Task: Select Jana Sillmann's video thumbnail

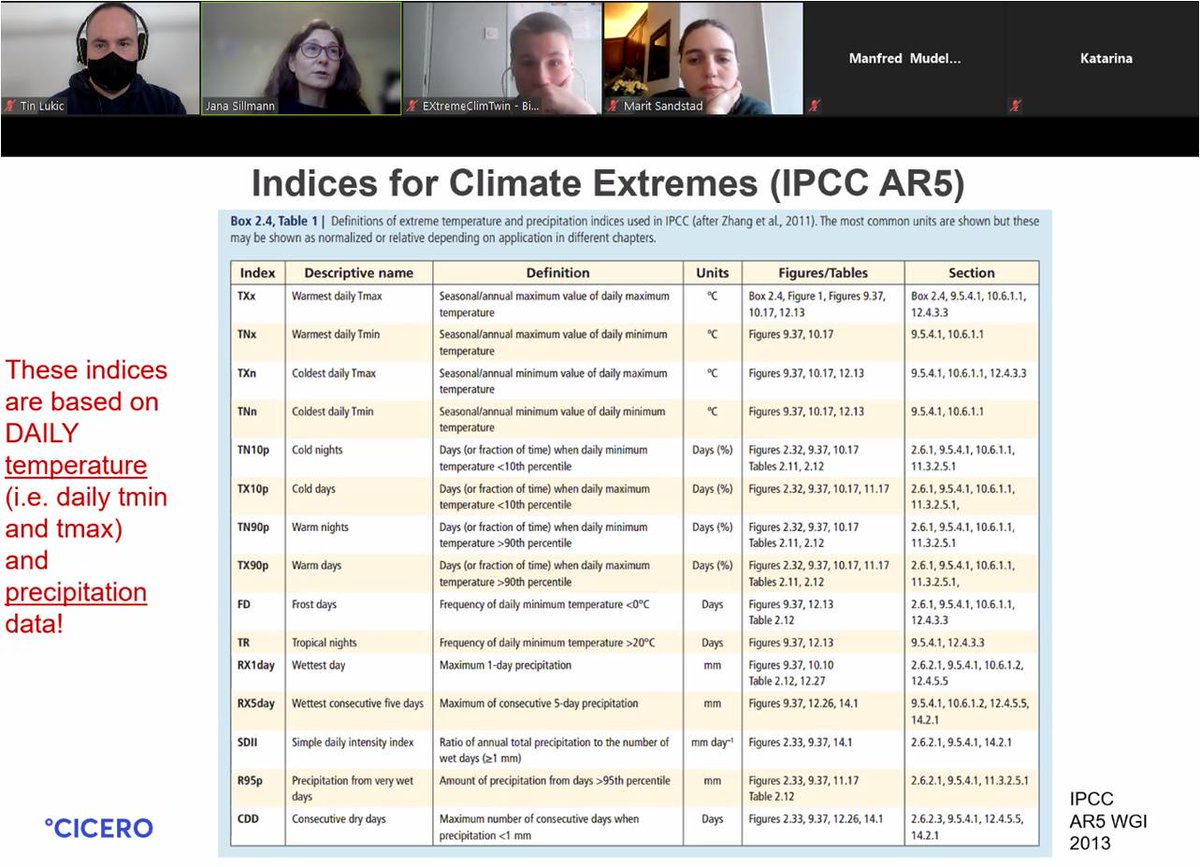Action: click(x=301, y=57)
